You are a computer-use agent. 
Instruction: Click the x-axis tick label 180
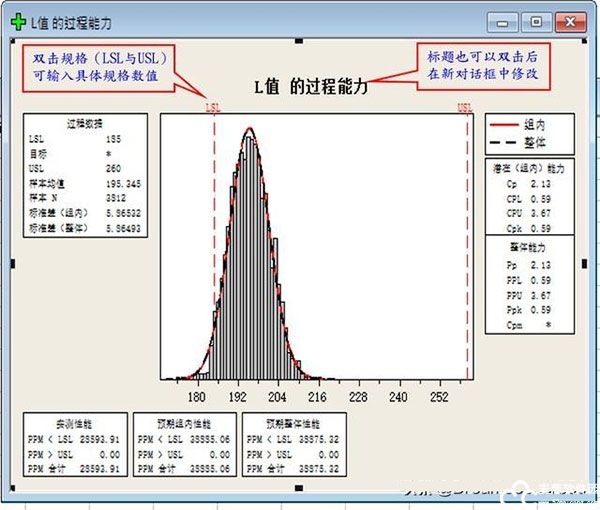coord(197,397)
